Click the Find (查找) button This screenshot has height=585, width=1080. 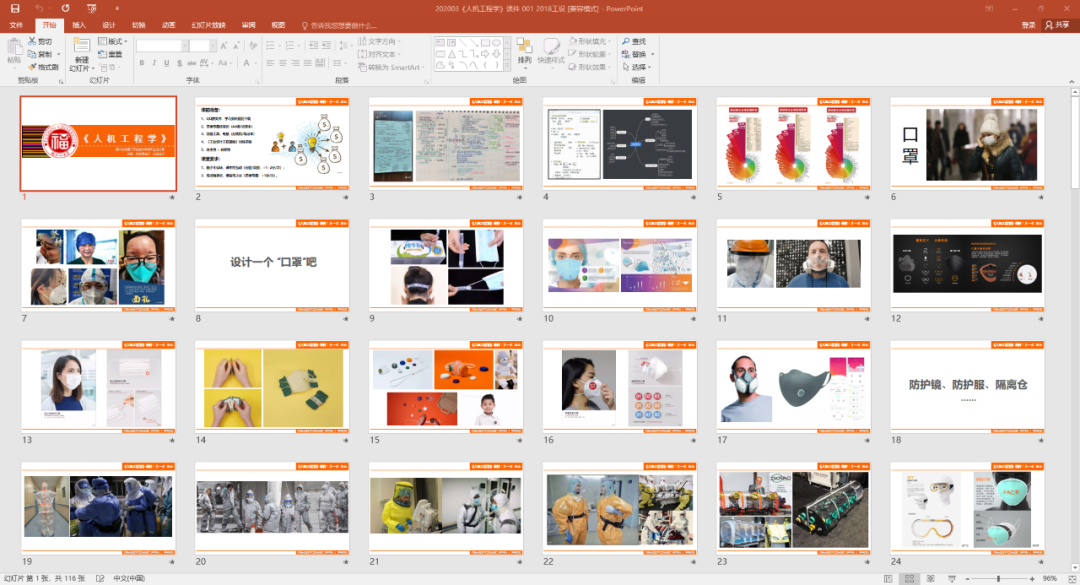pos(634,41)
